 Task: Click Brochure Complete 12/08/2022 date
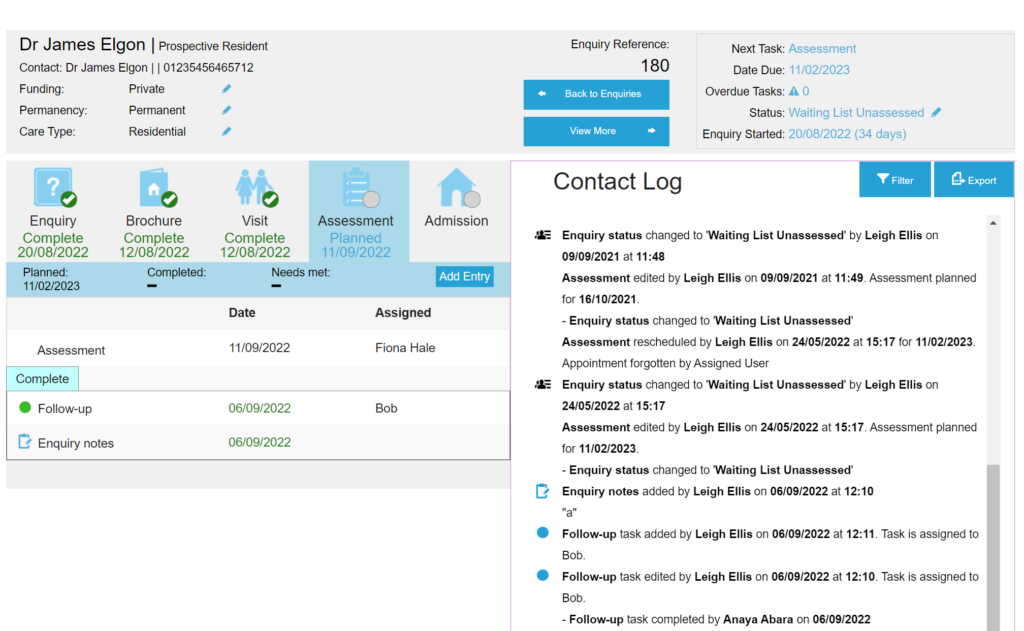[153, 252]
